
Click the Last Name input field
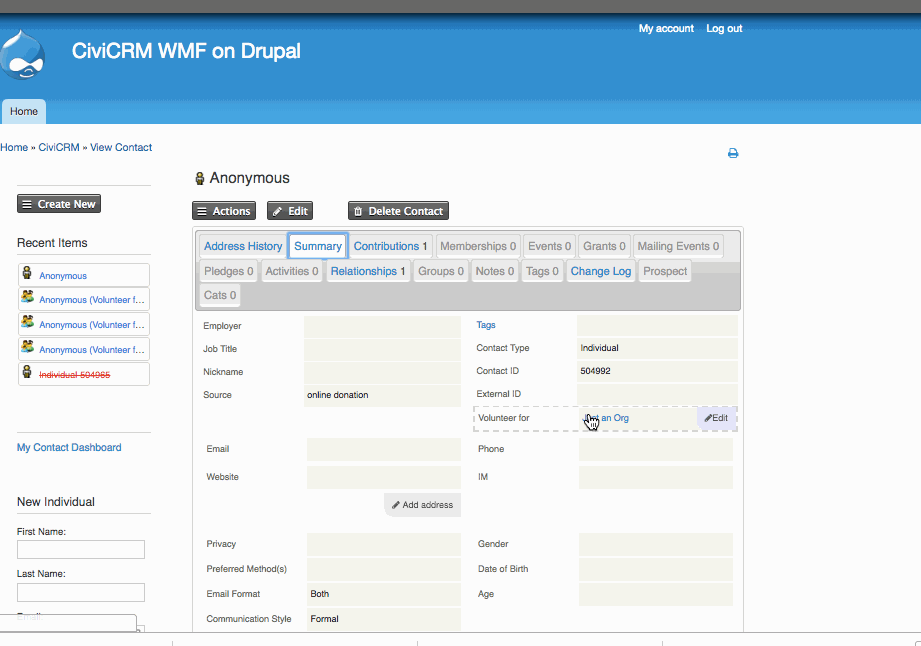[81, 592]
